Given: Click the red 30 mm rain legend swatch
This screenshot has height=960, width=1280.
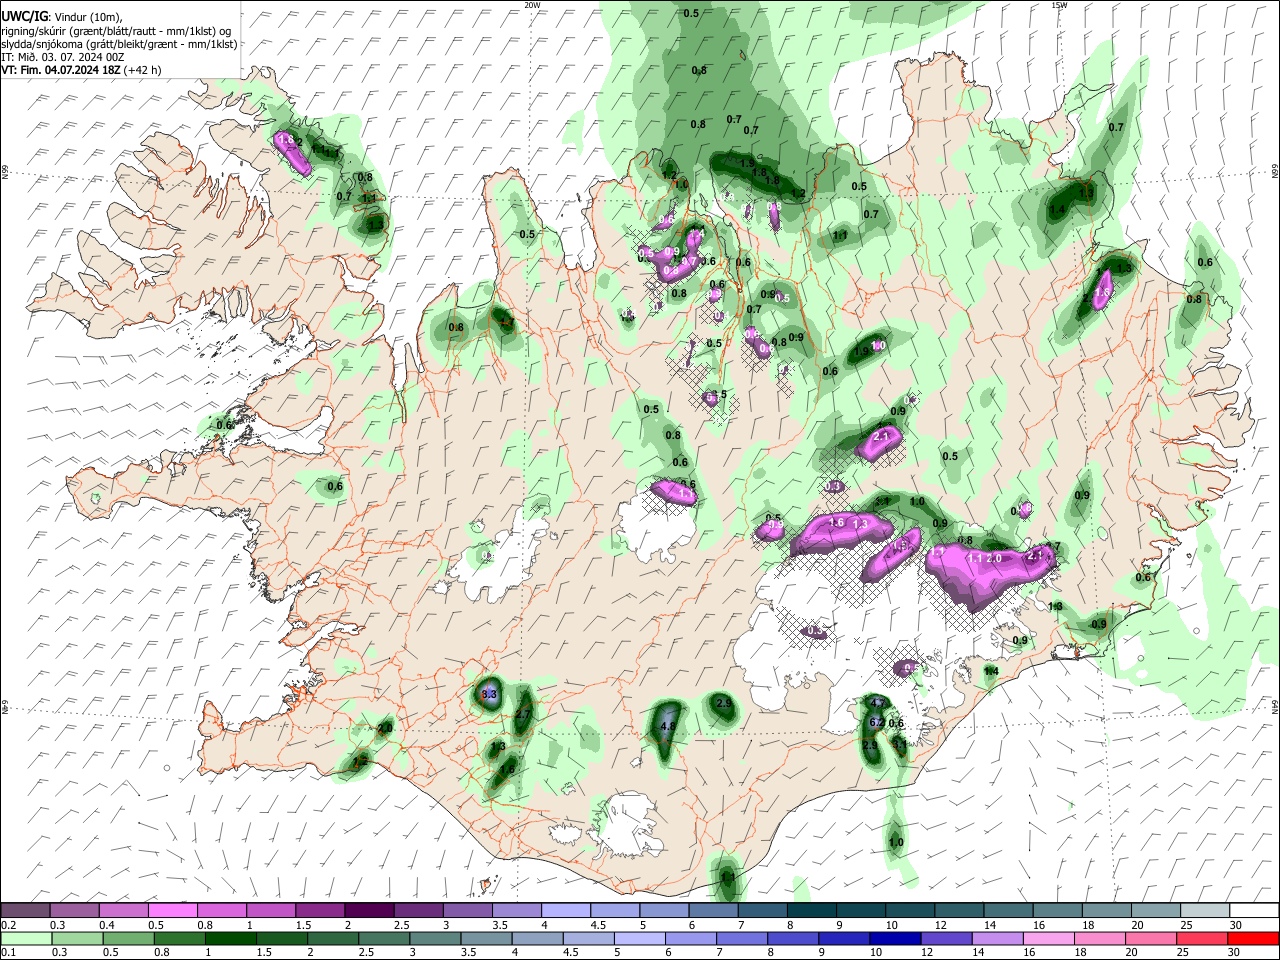Looking at the screenshot, I should point(1253,938).
